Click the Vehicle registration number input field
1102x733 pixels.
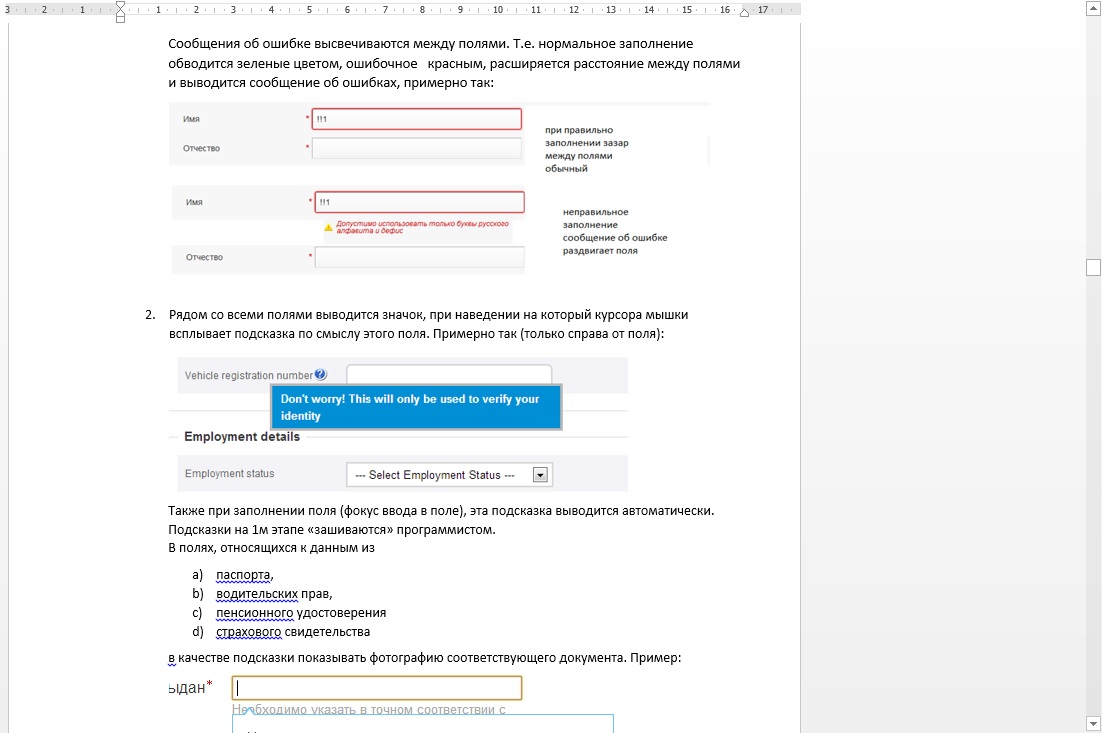[449, 374]
